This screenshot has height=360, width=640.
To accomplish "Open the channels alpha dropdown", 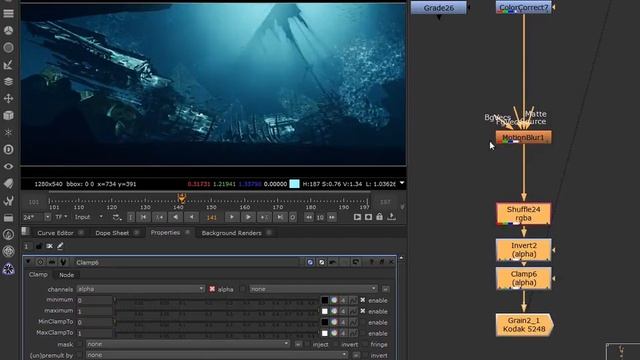I will (x=140, y=289).
